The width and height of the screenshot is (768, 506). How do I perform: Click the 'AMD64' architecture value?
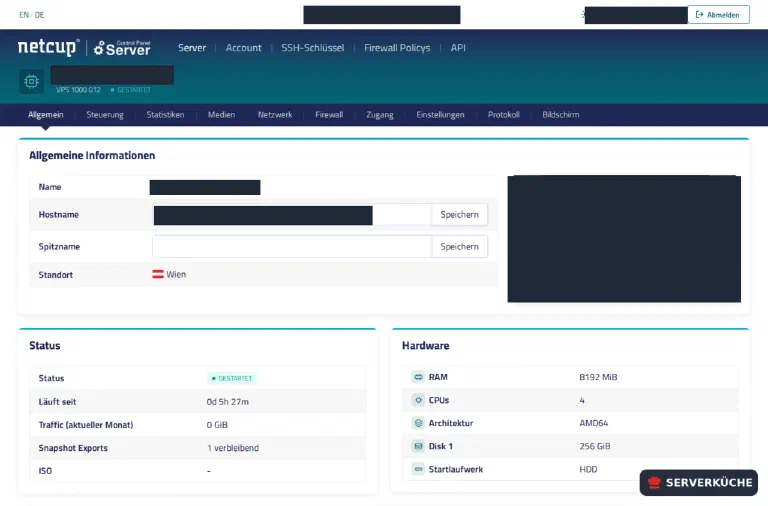pyautogui.click(x=594, y=423)
